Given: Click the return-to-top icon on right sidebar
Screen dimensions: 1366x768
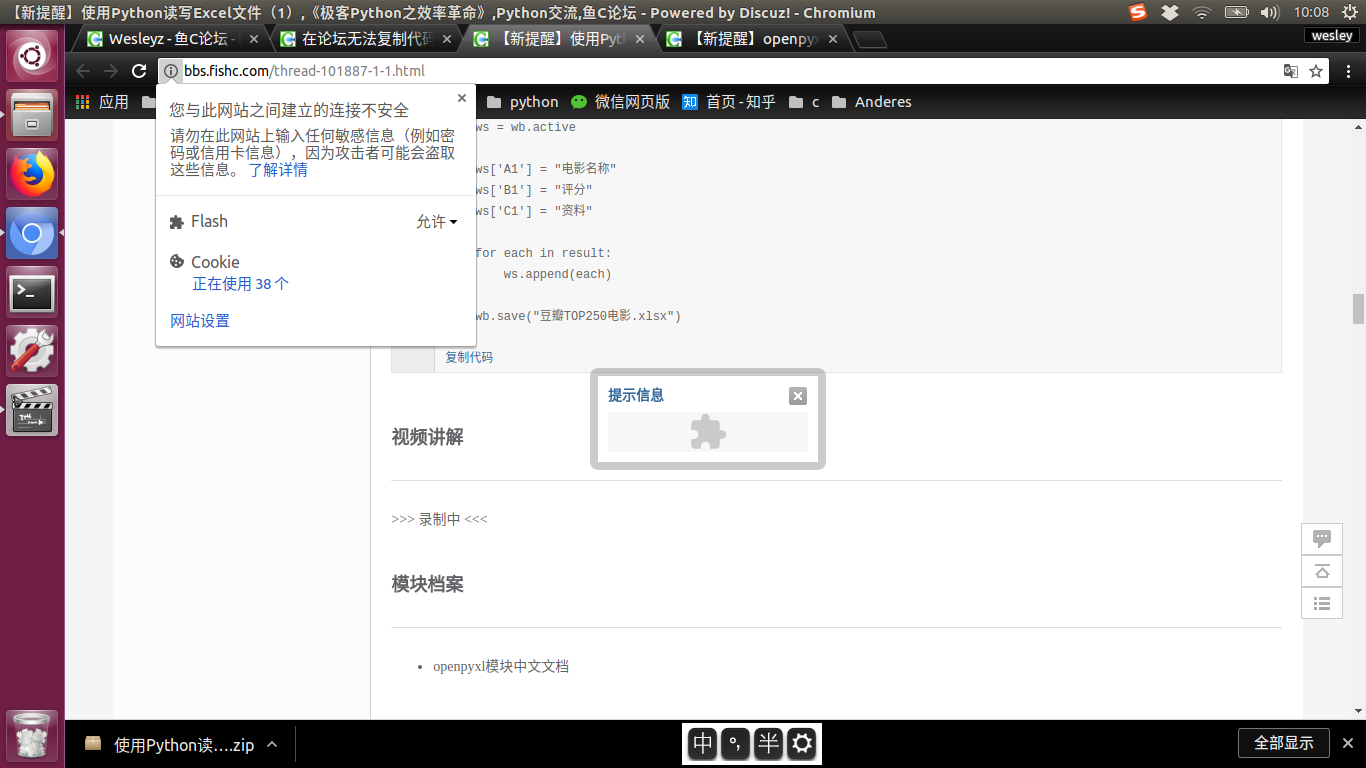Looking at the screenshot, I should pyautogui.click(x=1321, y=571).
